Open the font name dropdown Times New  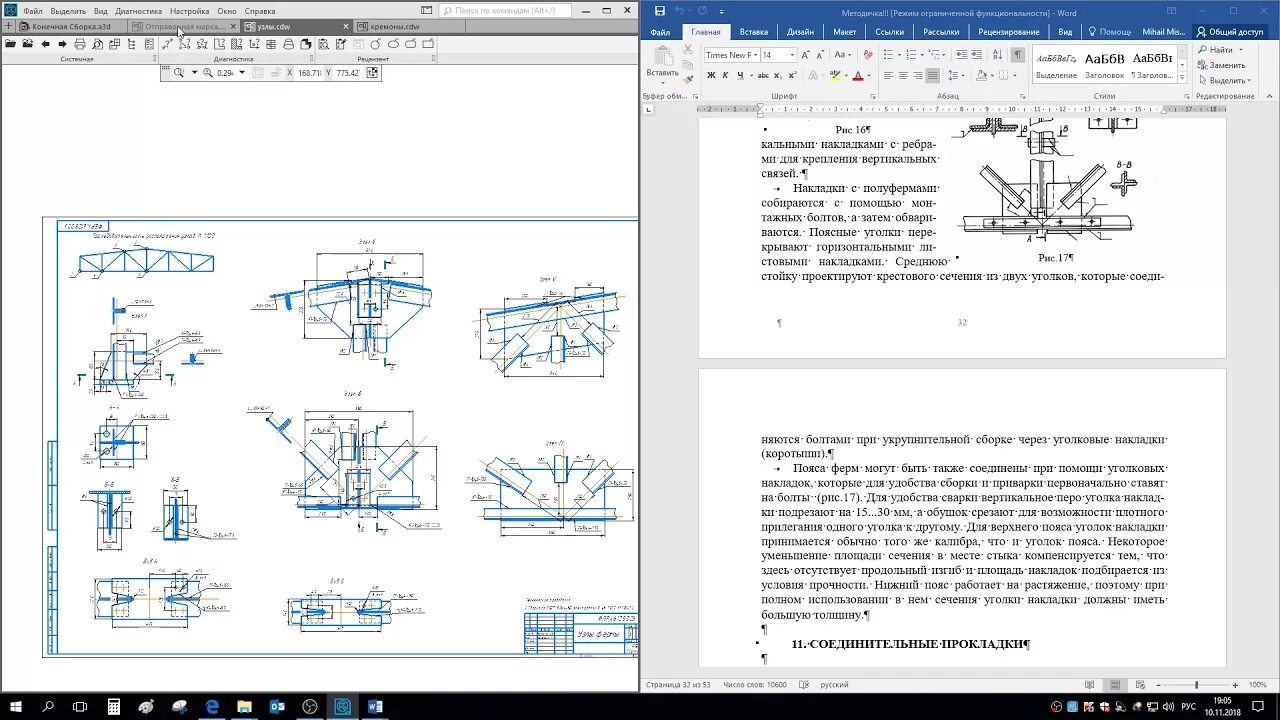click(755, 55)
